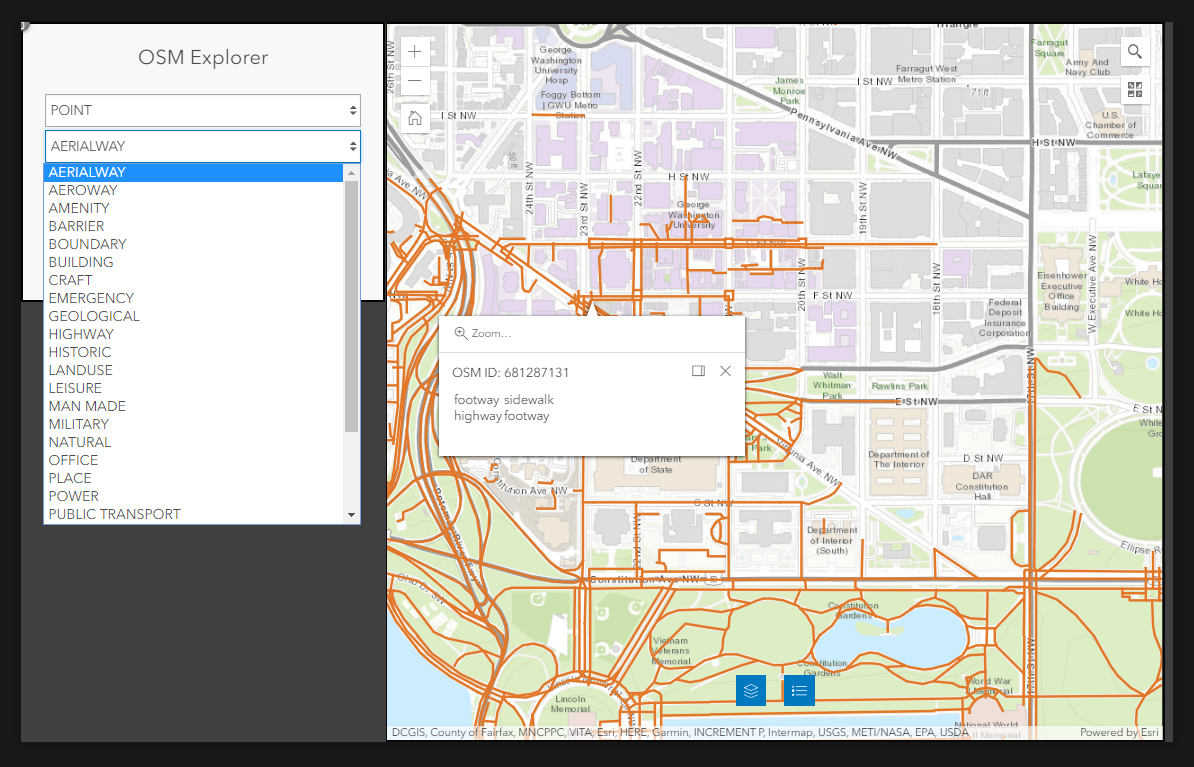Open the basemap gallery grid icon

coord(1135,89)
